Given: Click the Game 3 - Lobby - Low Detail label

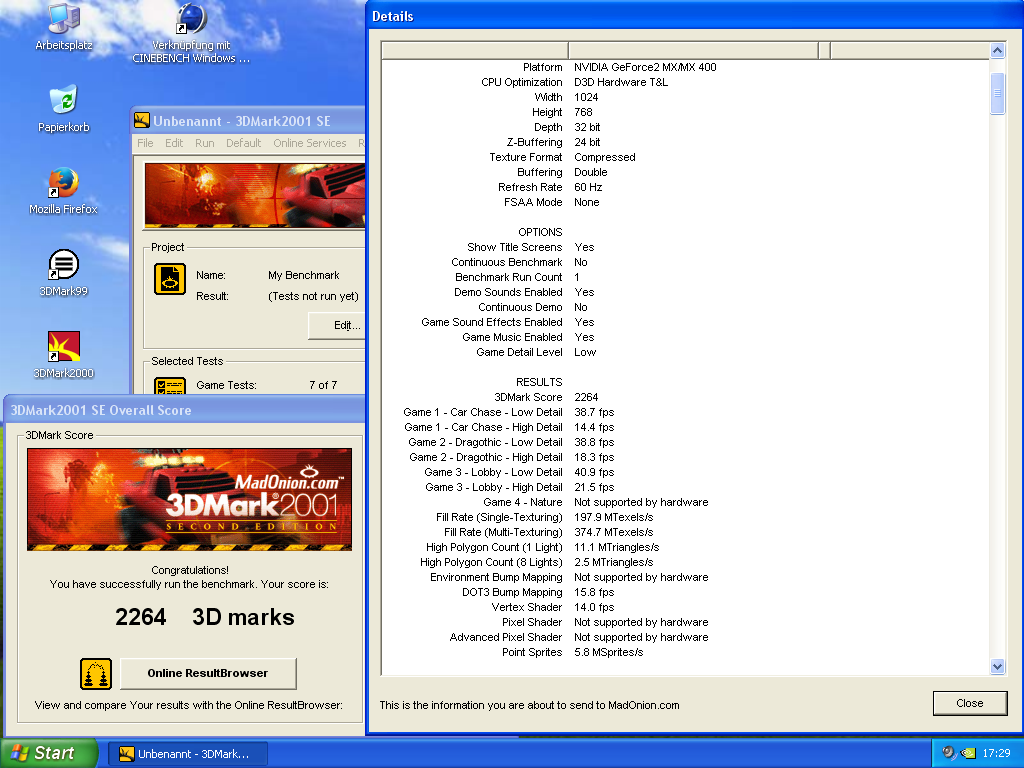Looking at the screenshot, I should [x=493, y=472].
